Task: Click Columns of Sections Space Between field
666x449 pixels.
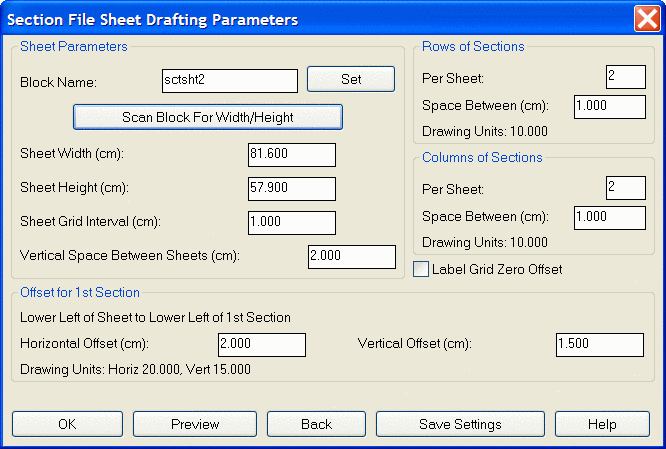Action: (x=610, y=217)
